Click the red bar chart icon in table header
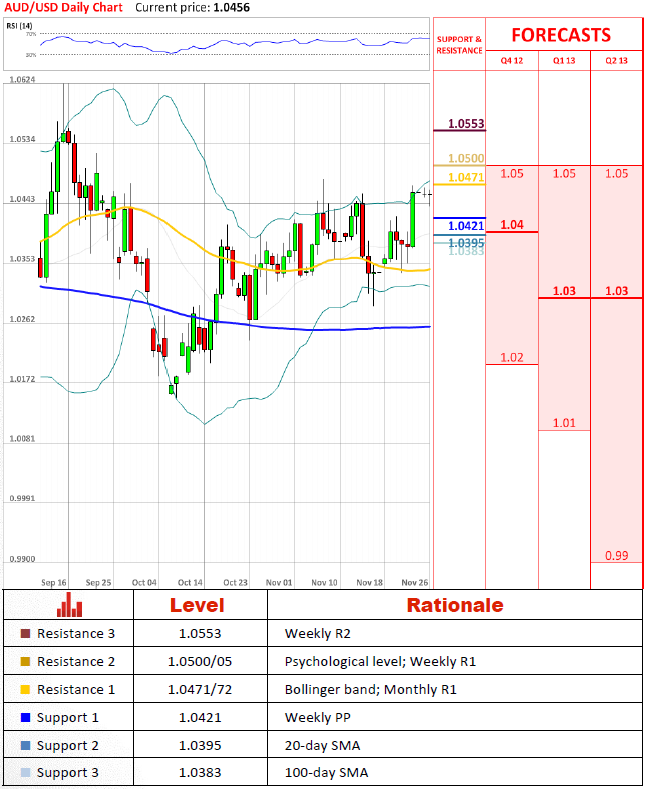 [69, 605]
